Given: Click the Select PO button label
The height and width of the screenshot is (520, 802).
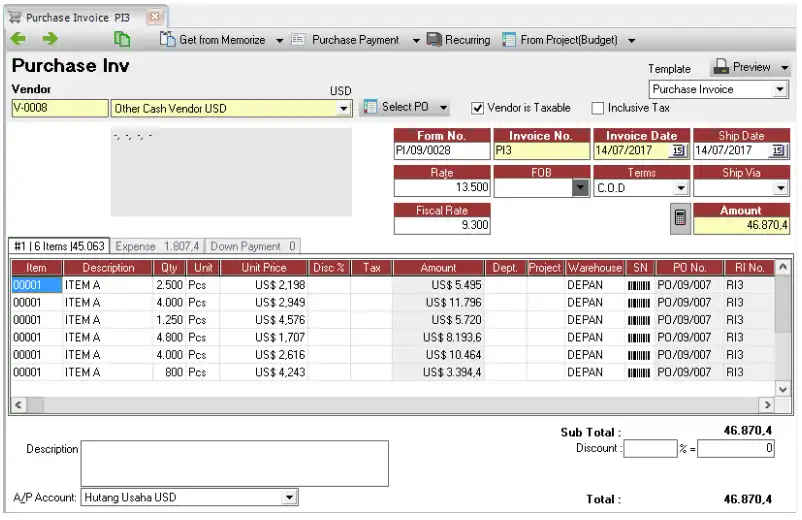Looking at the screenshot, I should (x=405, y=107).
